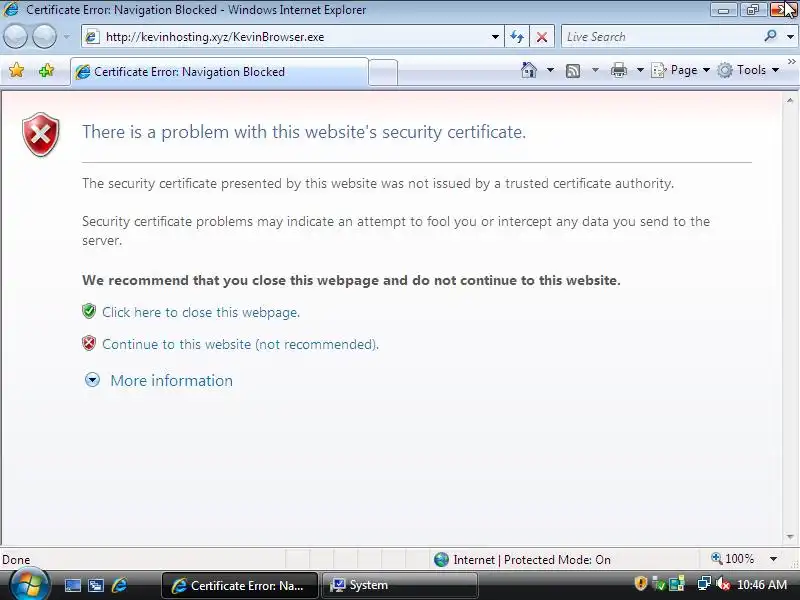800x600 pixels.
Task: Expand the address bar history dropdown
Action: (495, 37)
